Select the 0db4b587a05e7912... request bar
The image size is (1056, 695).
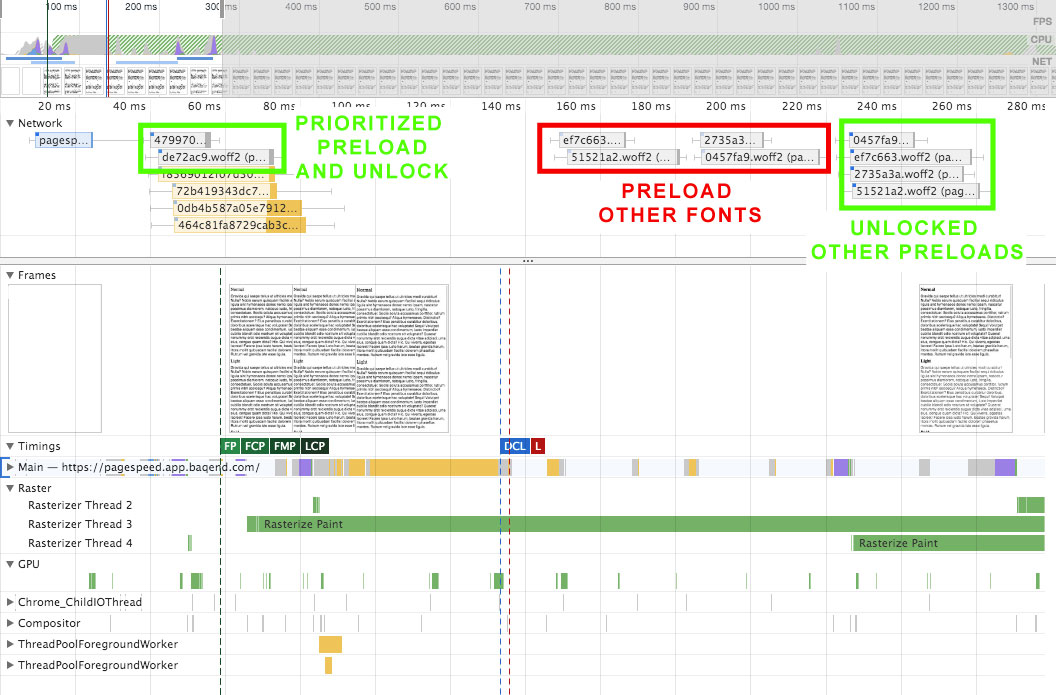[238, 208]
